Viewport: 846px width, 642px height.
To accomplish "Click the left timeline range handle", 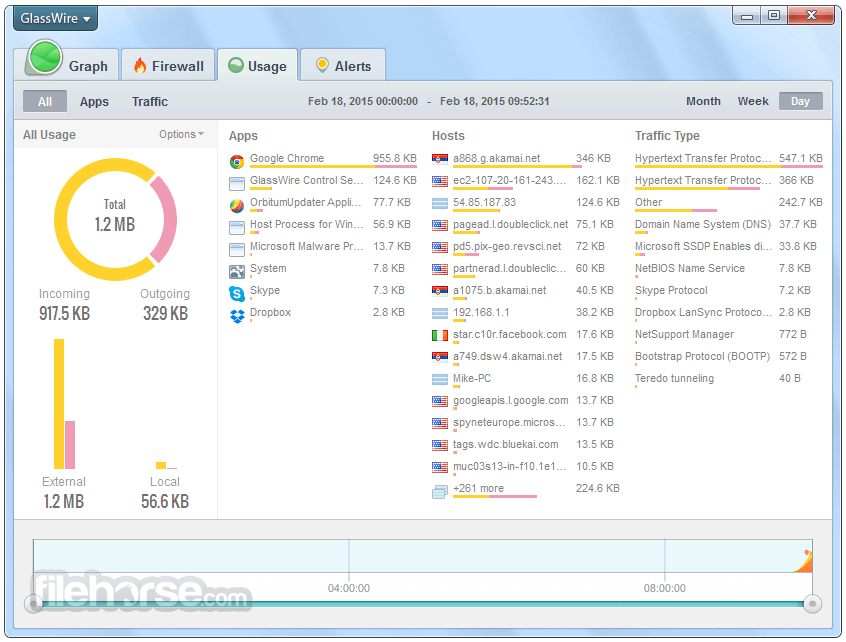I will tap(33, 604).
